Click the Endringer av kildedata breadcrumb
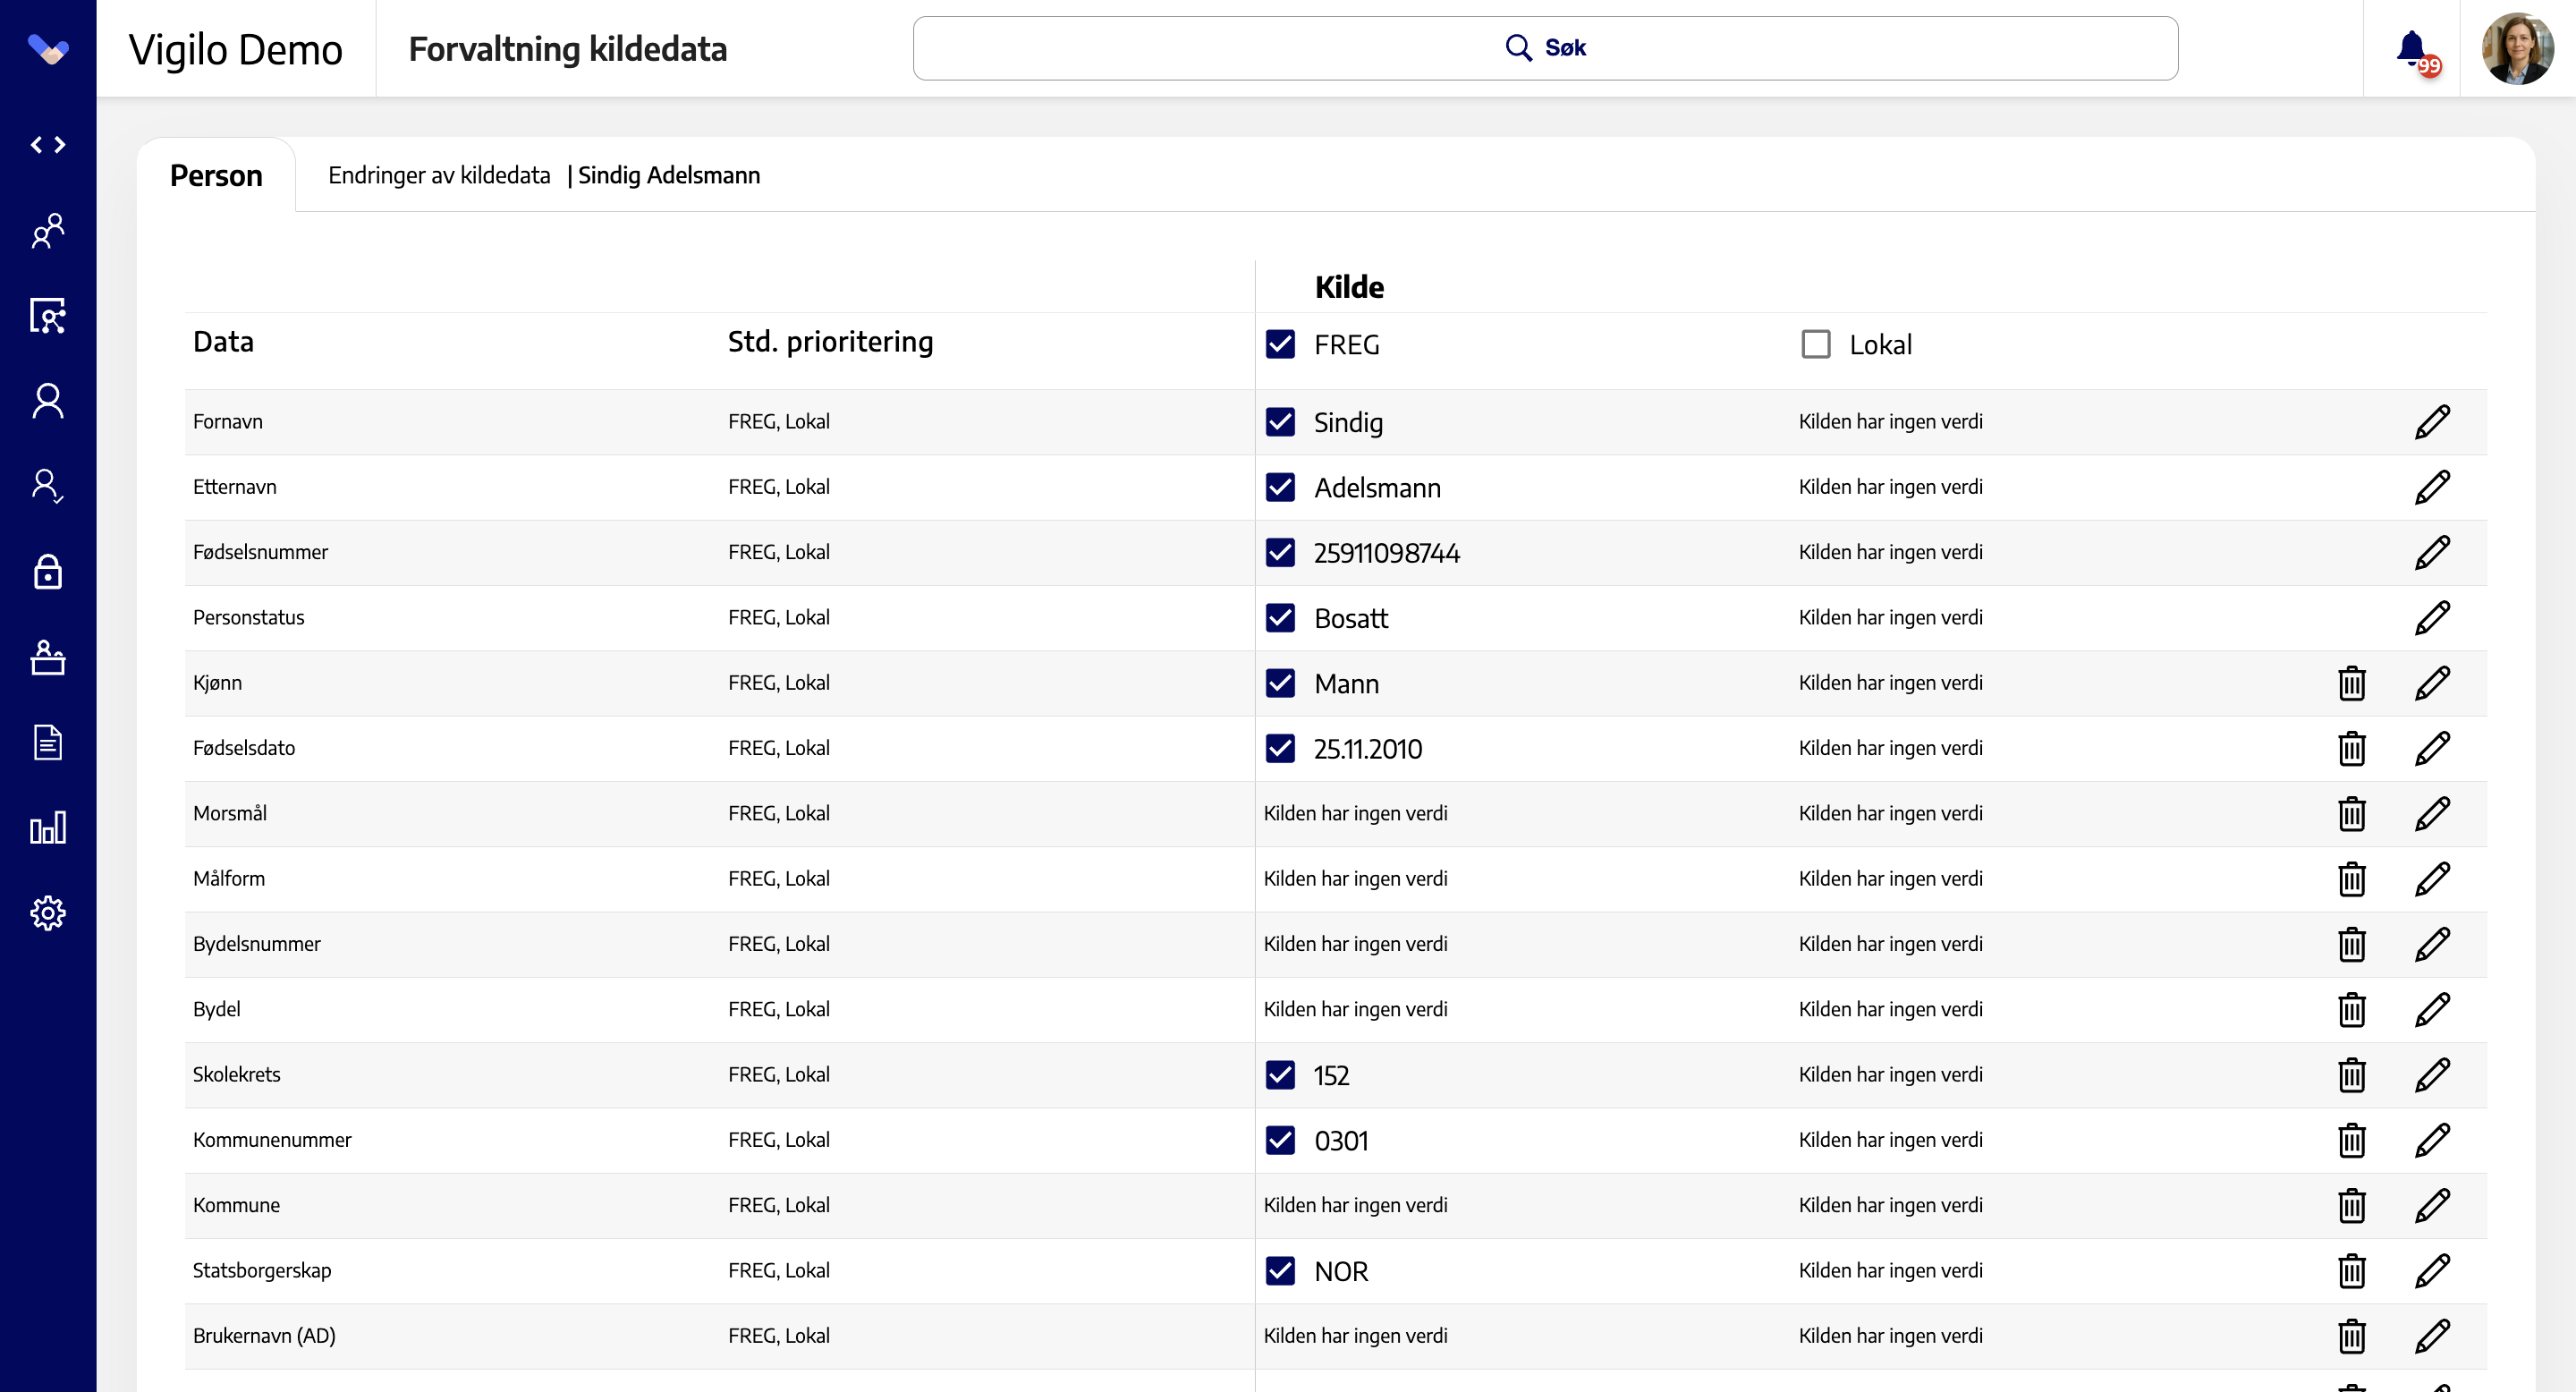2576x1392 pixels. [x=439, y=175]
